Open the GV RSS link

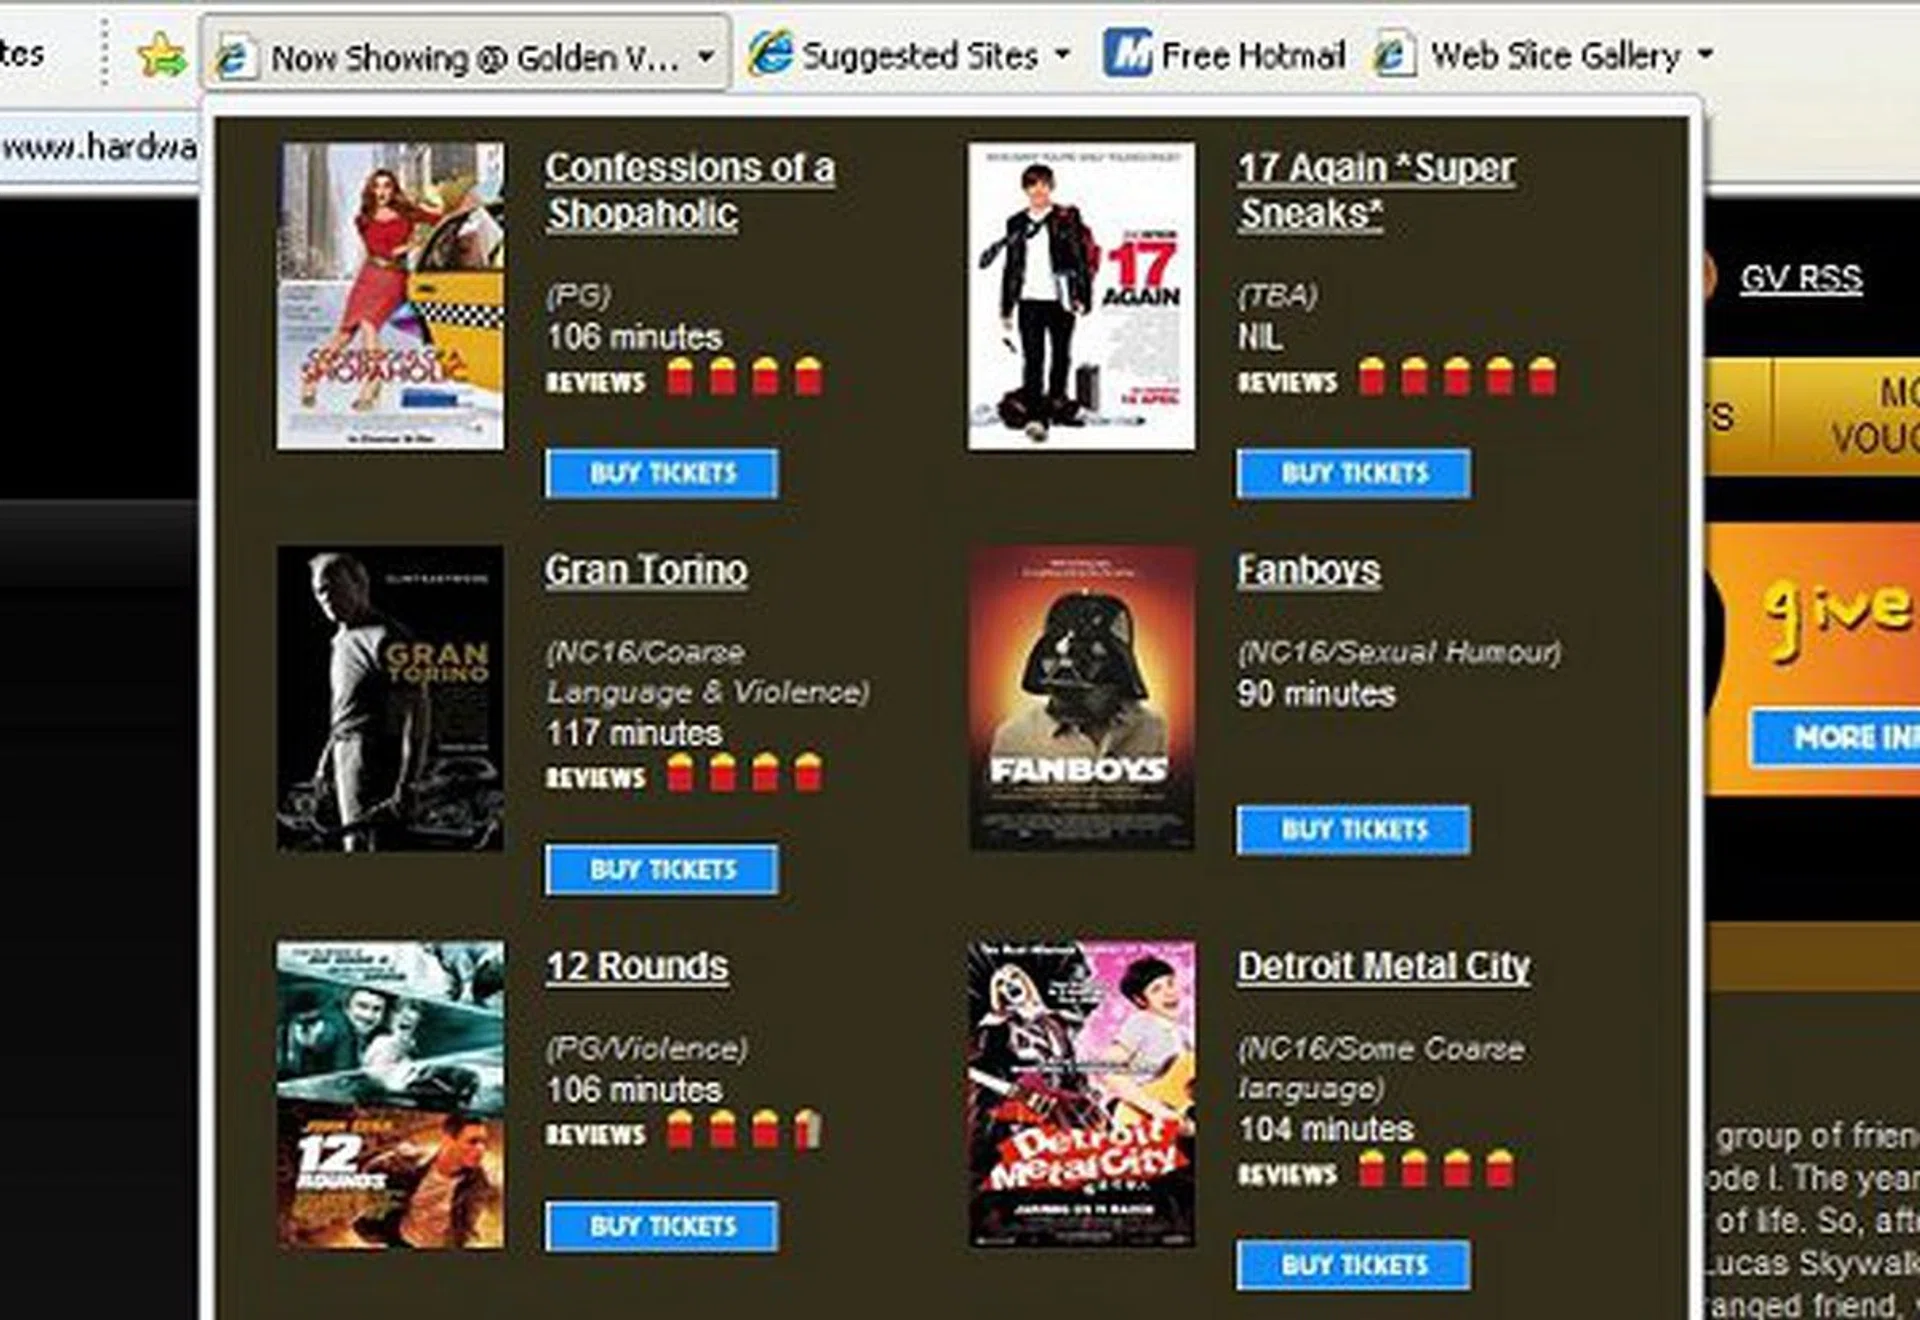pyautogui.click(x=1800, y=277)
